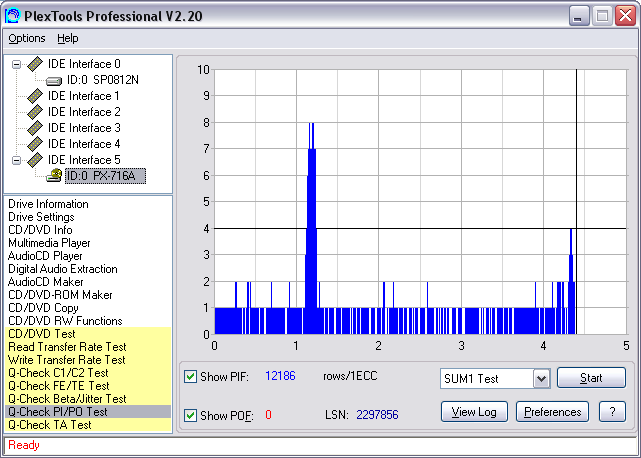Image resolution: width=641 pixels, height=458 pixels.
Task: Click the tall PIF spike in graph
Action: point(311,228)
